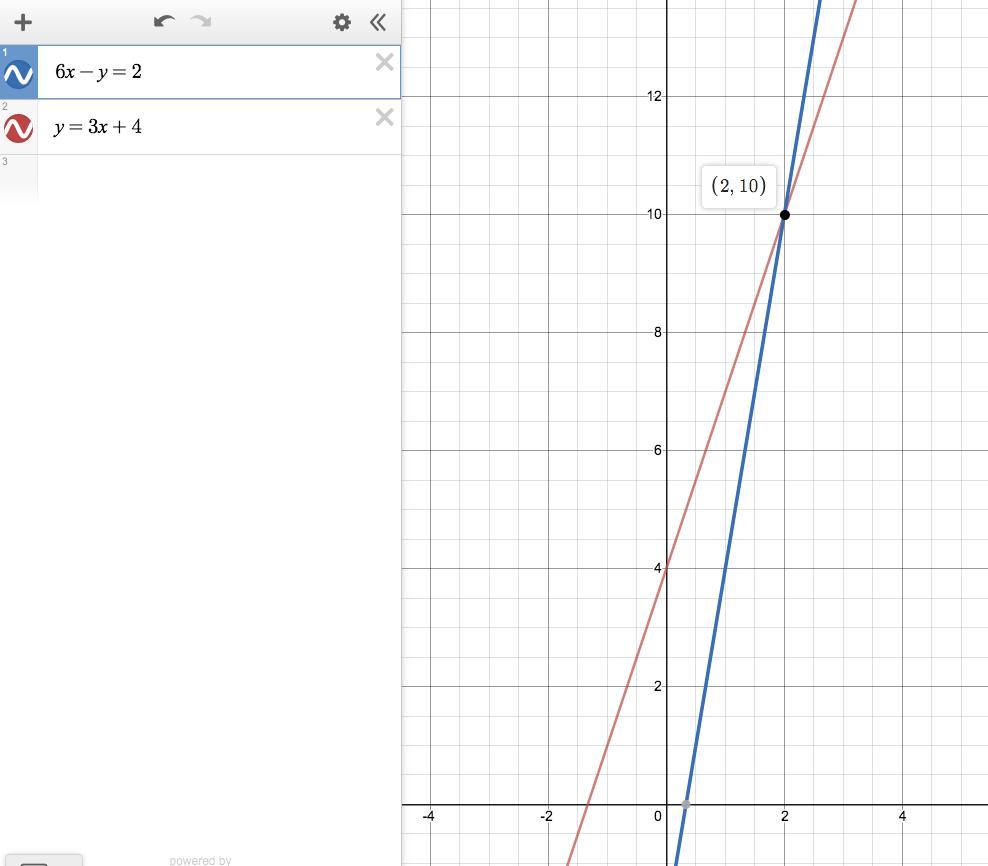Click x-axis label -4
The width and height of the screenshot is (988, 866).
pos(428,816)
